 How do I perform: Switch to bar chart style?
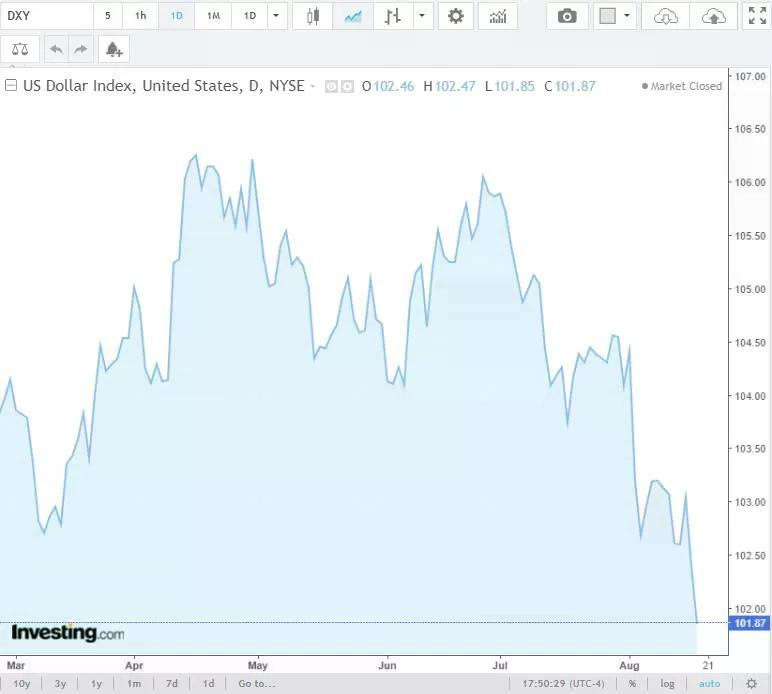tap(393, 16)
